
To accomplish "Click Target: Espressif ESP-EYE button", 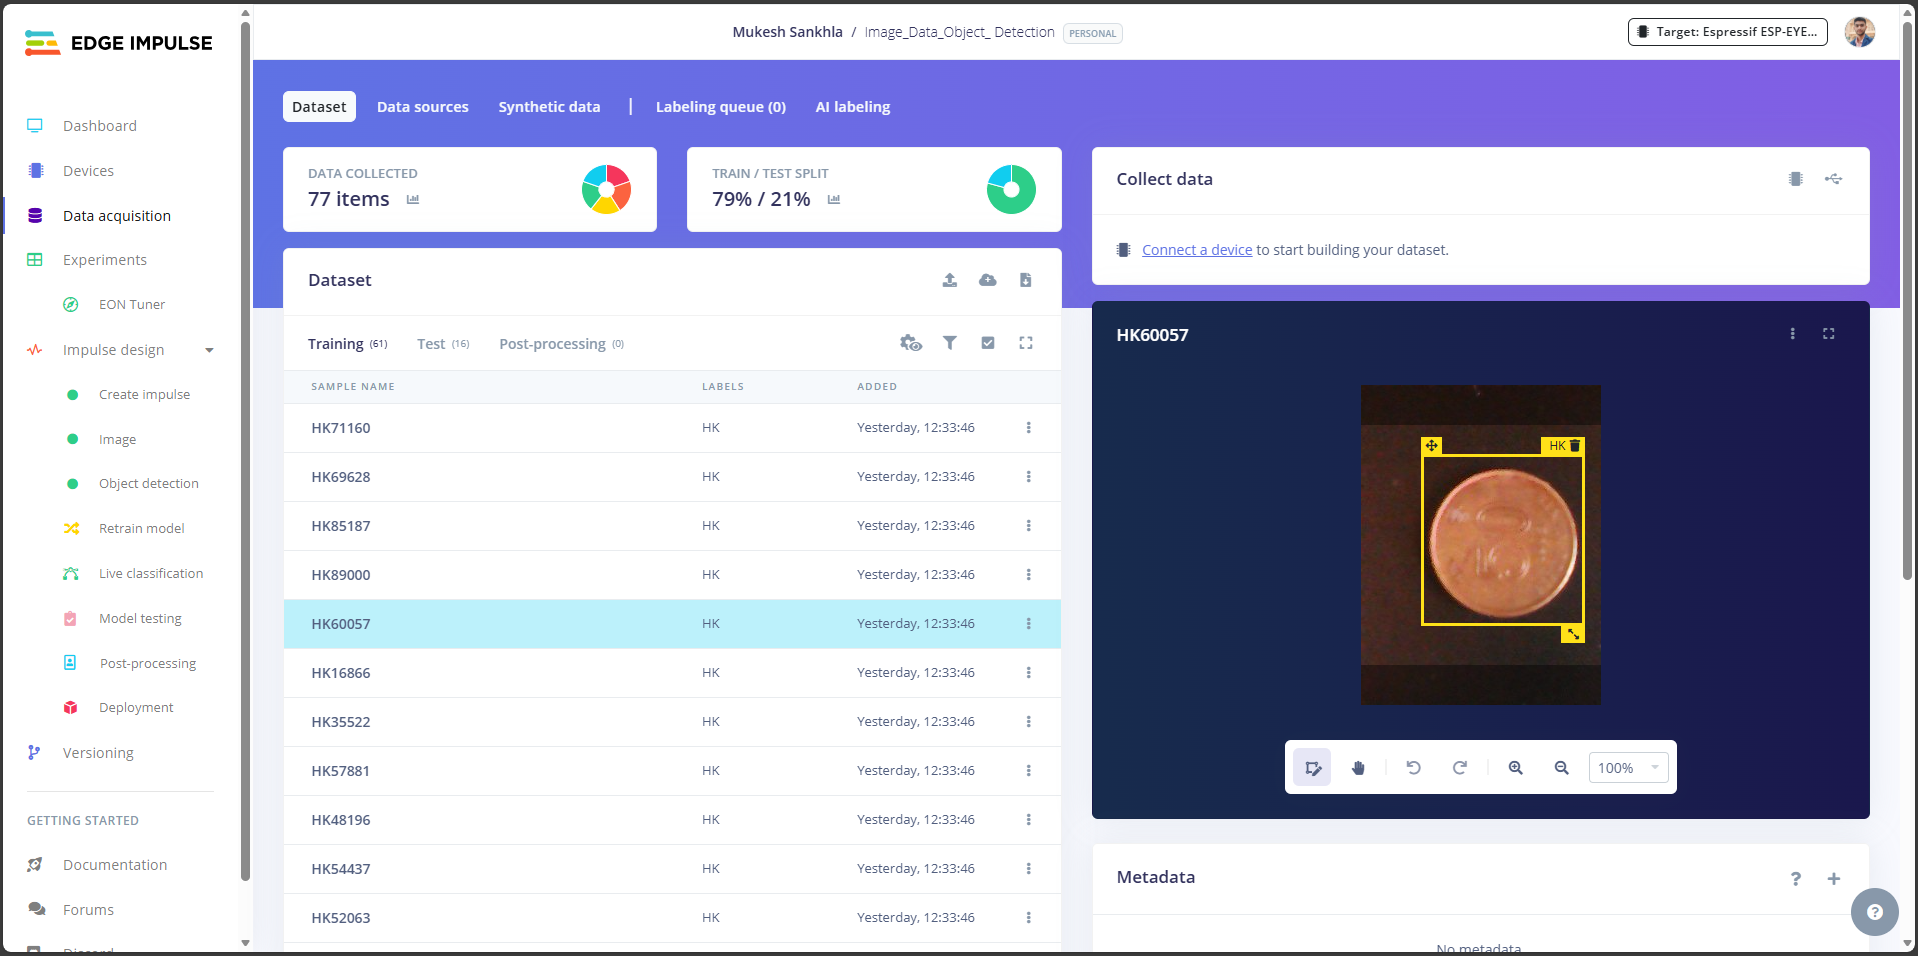I will (1727, 32).
